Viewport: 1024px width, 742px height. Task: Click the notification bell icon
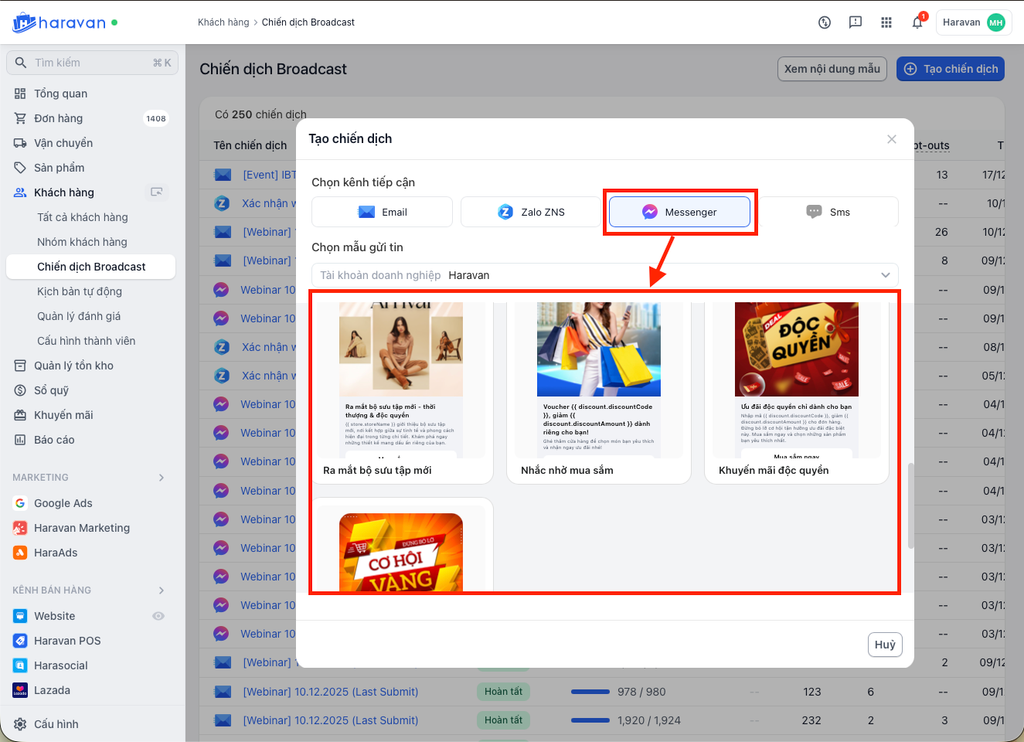pyautogui.click(x=917, y=23)
